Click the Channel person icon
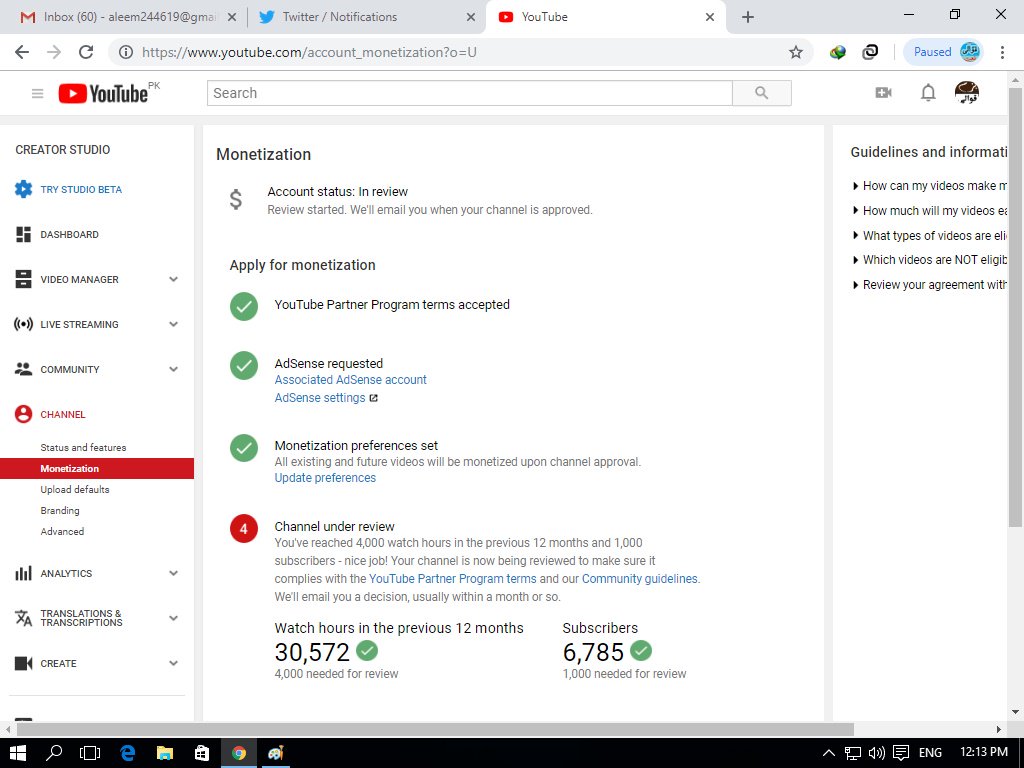Viewport: 1024px width, 768px height. pos(24,414)
